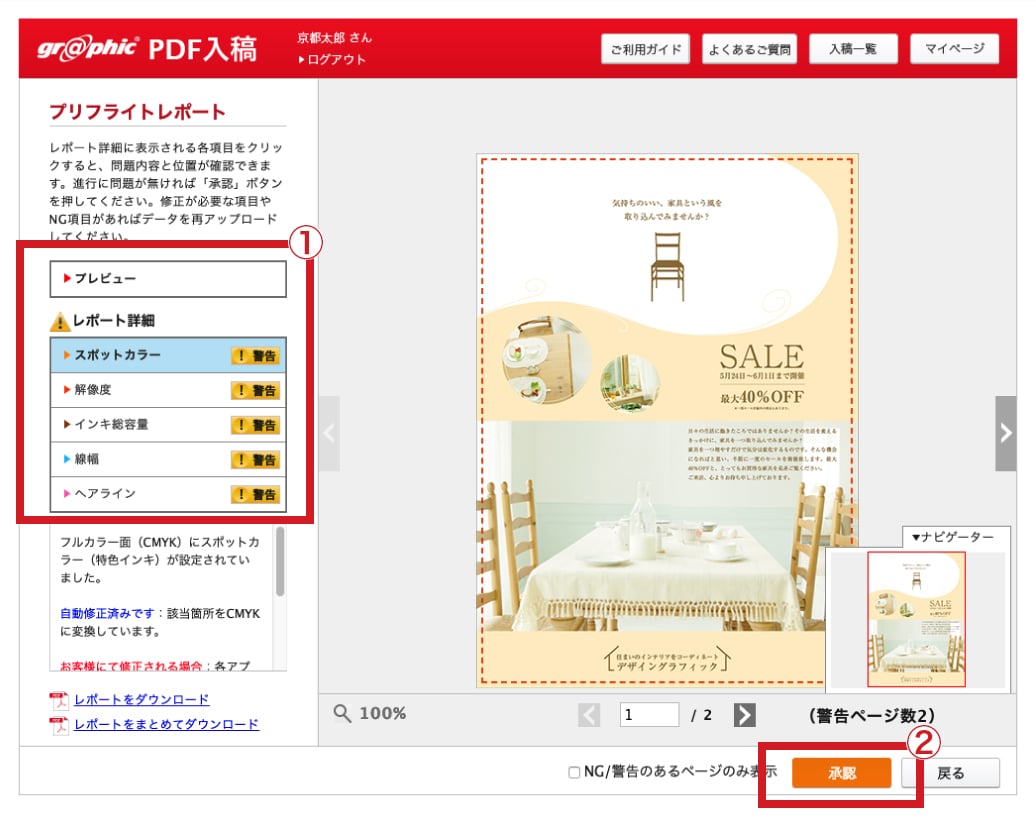The height and width of the screenshot is (820, 1036).
Task: Collapse the ナビゲーター panel
Action: (x=951, y=538)
